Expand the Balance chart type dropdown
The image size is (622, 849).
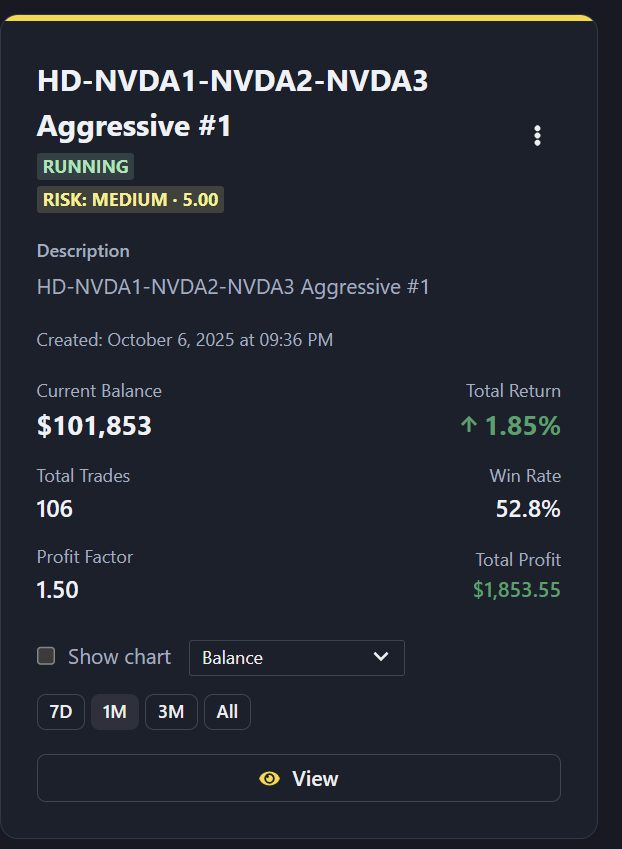296,658
